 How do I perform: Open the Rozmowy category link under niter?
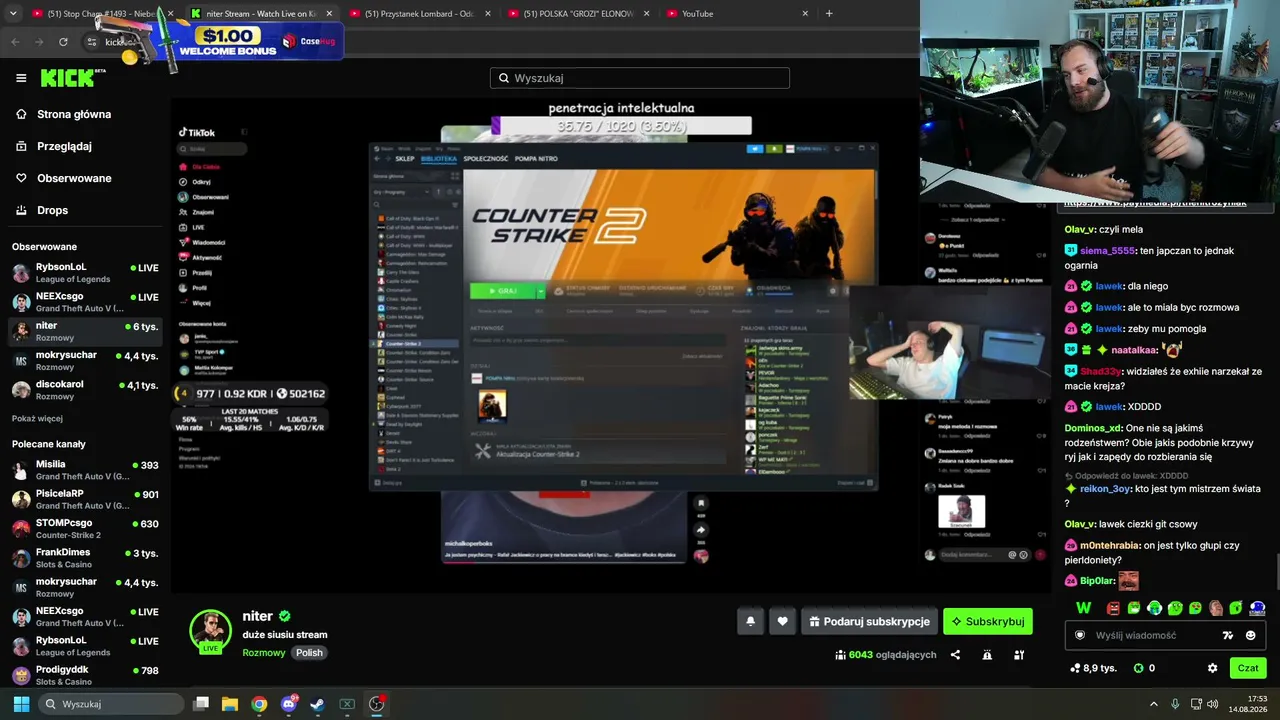(266, 652)
